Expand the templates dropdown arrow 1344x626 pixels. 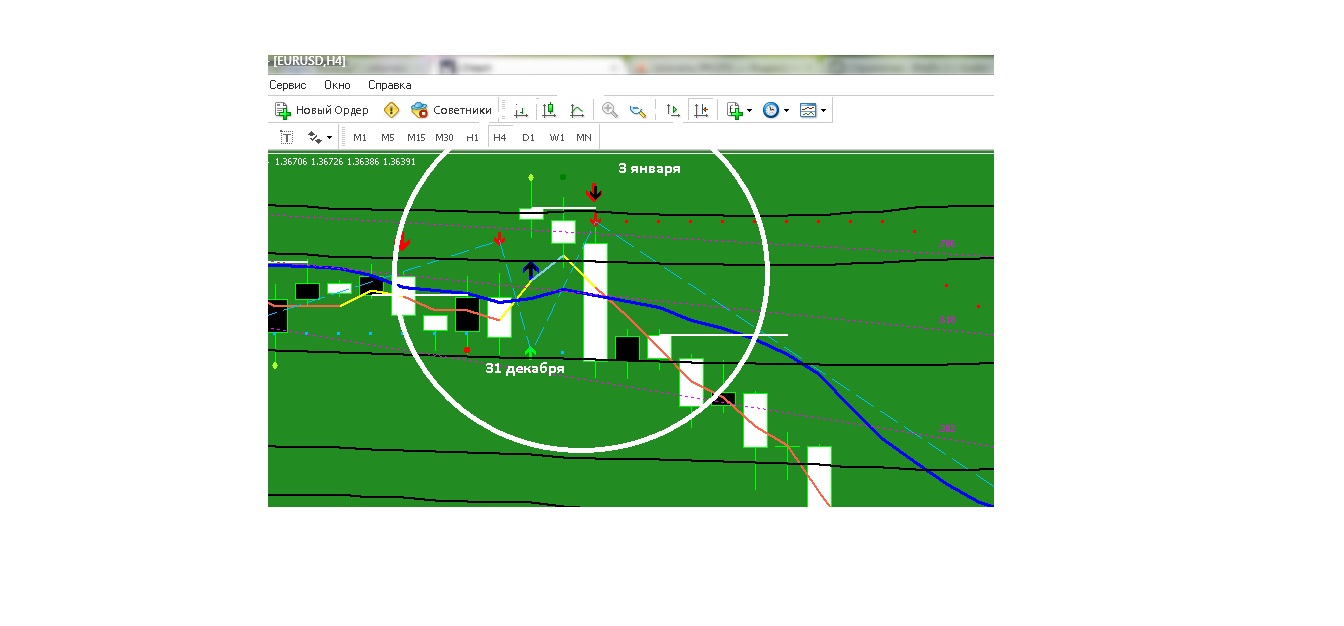[x=823, y=111]
